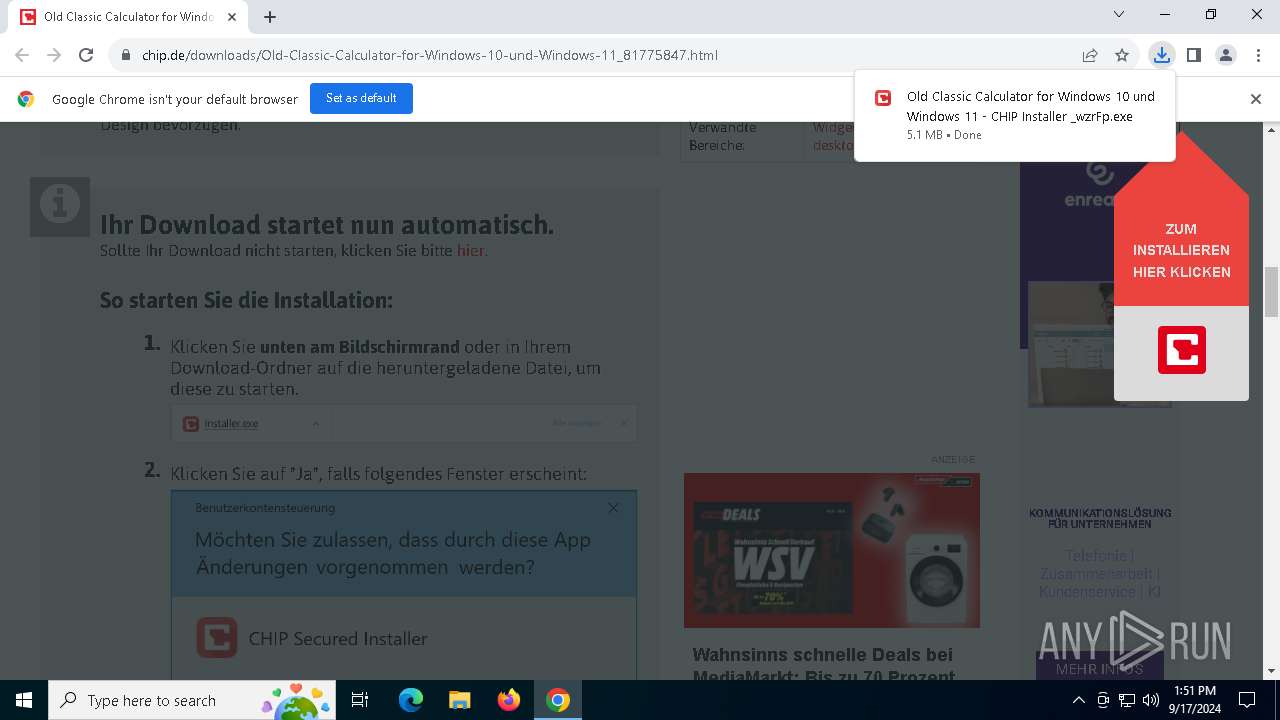Click the red 'hier' download link
Screen dimensions: 1280x720
pos(471,251)
